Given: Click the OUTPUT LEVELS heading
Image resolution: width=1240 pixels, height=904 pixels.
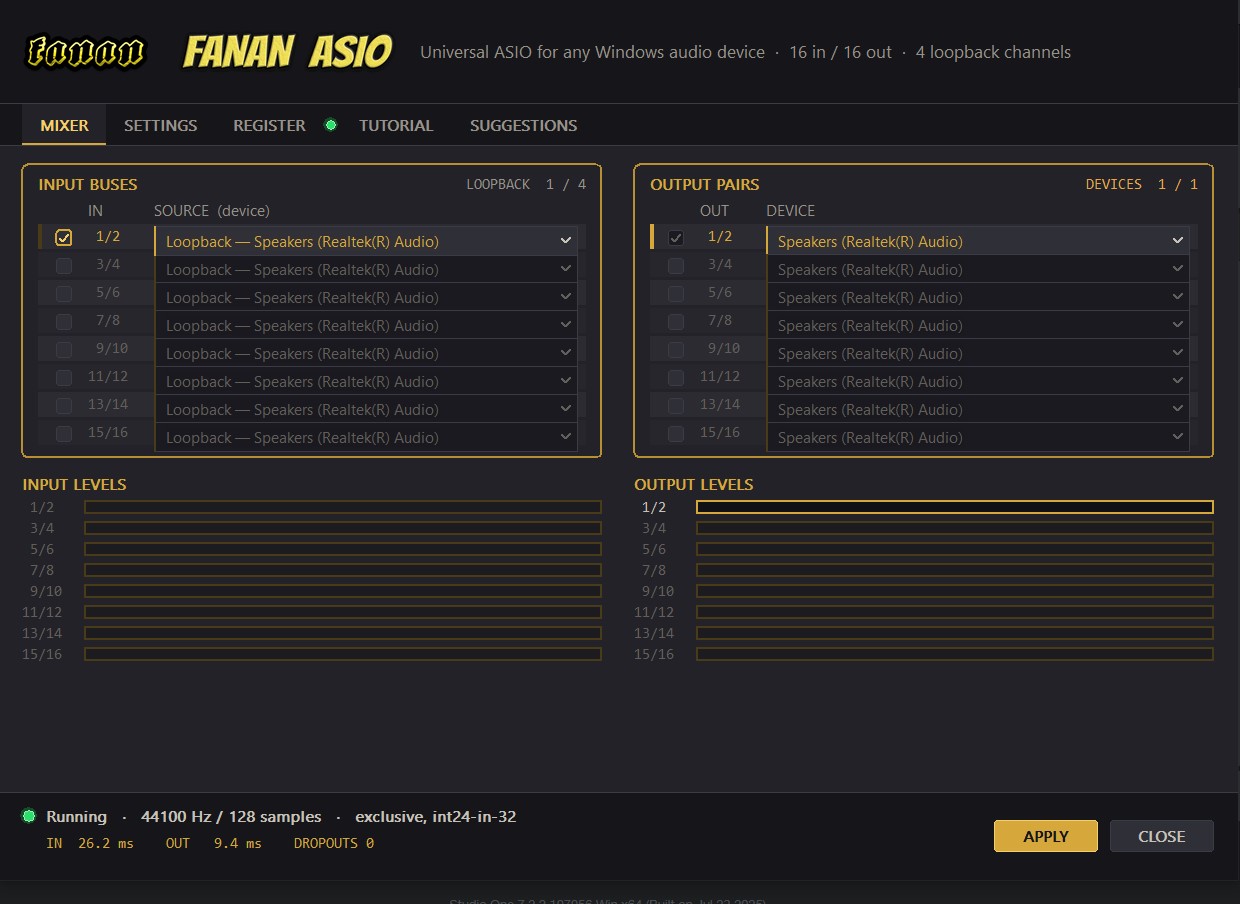Looking at the screenshot, I should [x=694, y=484].
